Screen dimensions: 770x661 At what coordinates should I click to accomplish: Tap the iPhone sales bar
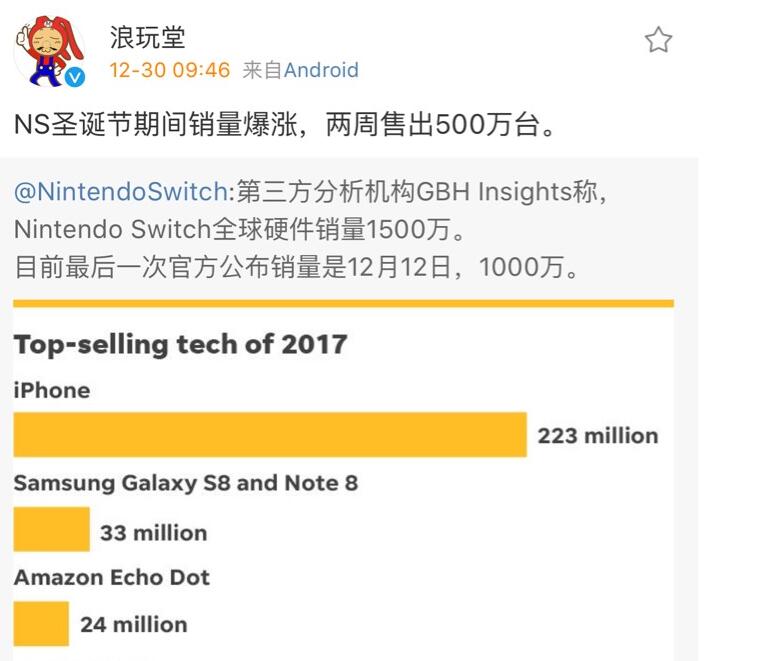(x=270, y=435)
